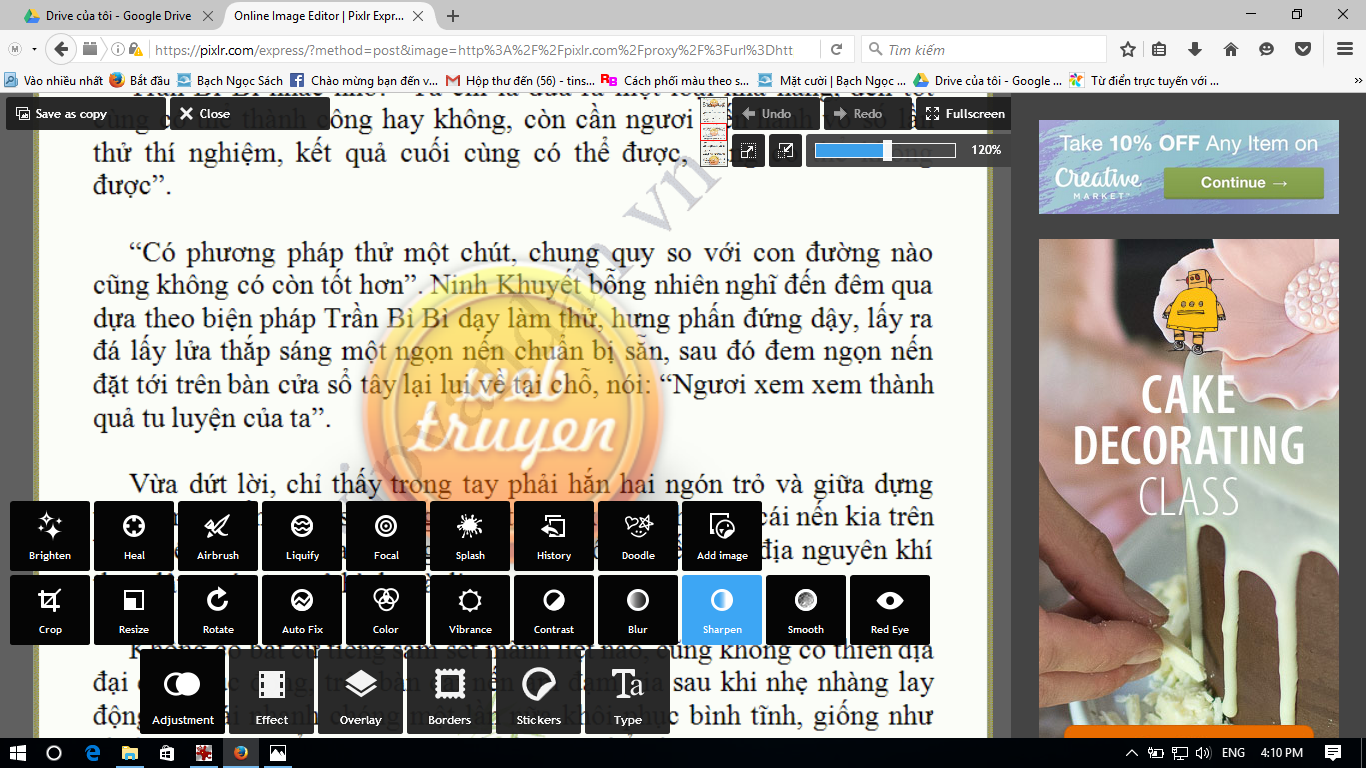
Task: Open the Liquify tool
Action: click(x=302, y=535)
